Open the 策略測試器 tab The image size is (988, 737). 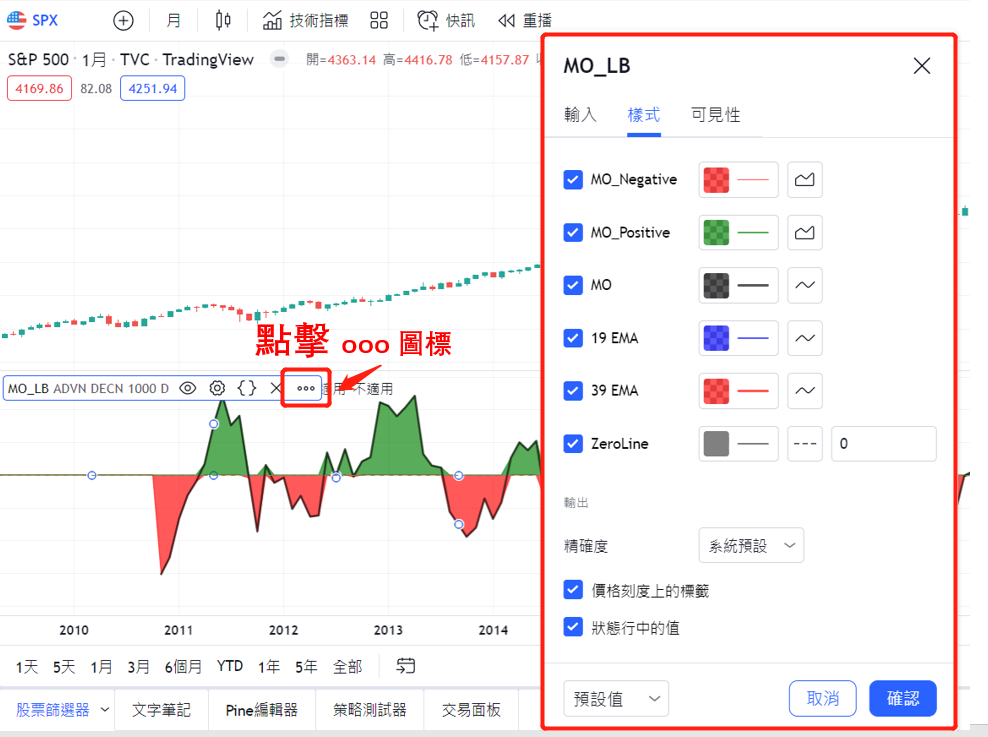[x=370, y=710]
